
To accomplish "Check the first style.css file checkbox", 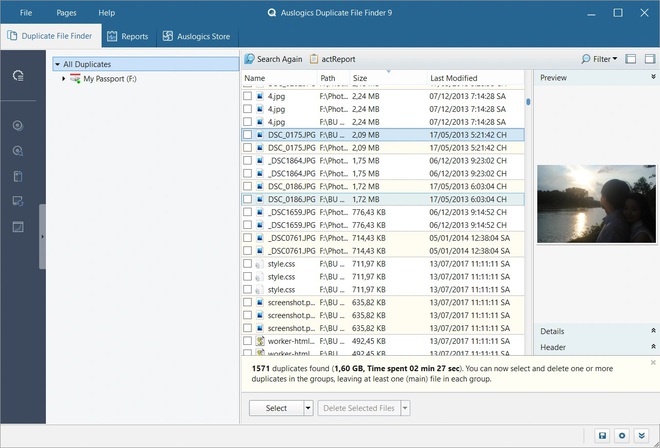I will click(x=248, y=264).
